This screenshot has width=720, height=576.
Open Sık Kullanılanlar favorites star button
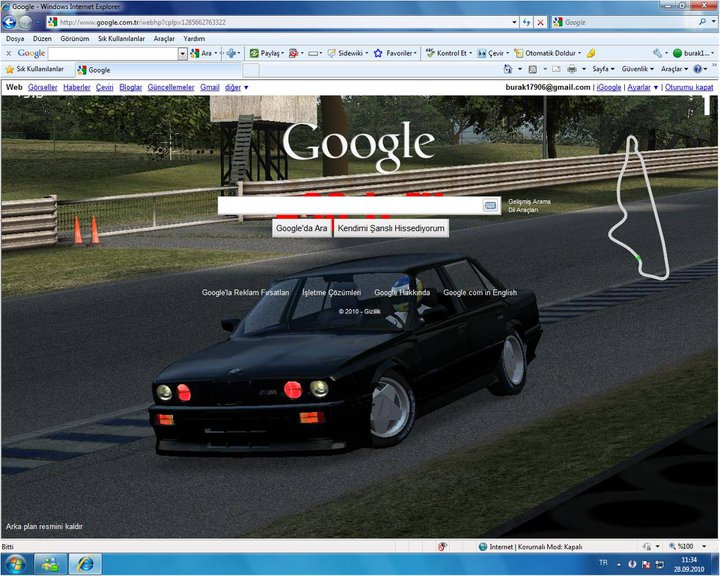click(34, 69)
